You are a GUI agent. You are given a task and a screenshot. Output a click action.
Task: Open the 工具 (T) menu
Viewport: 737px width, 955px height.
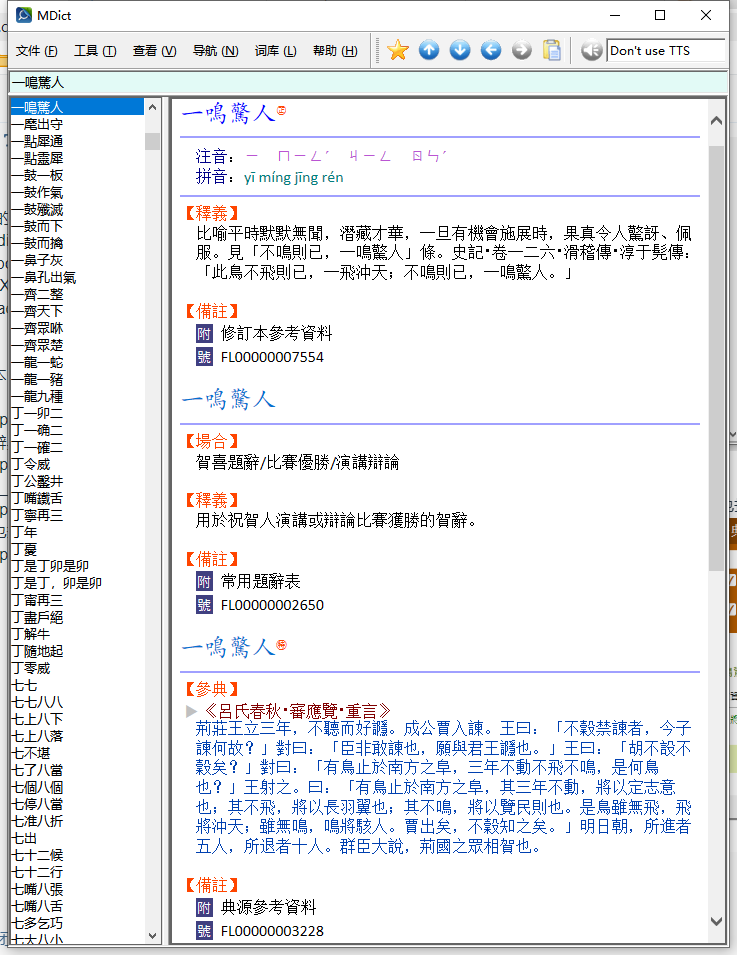coord(95,51)
